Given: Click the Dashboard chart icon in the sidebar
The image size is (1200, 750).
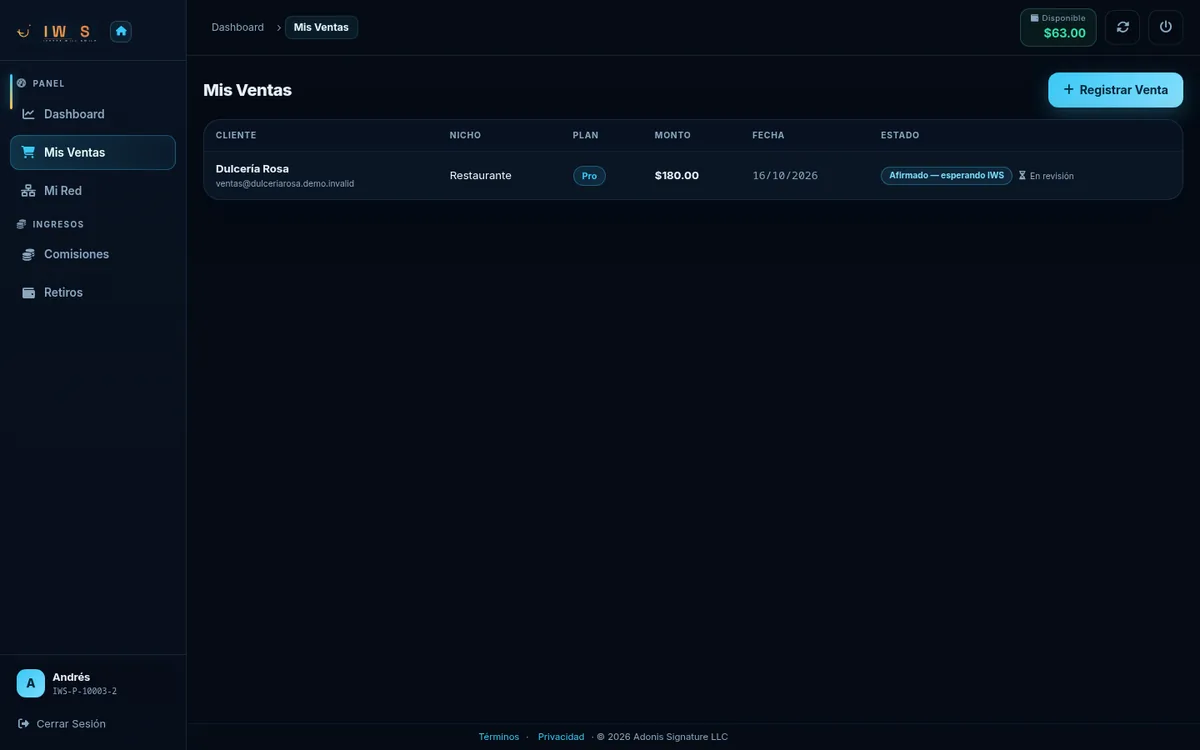Looking at the screenshot, I should (x=29, y=114).
